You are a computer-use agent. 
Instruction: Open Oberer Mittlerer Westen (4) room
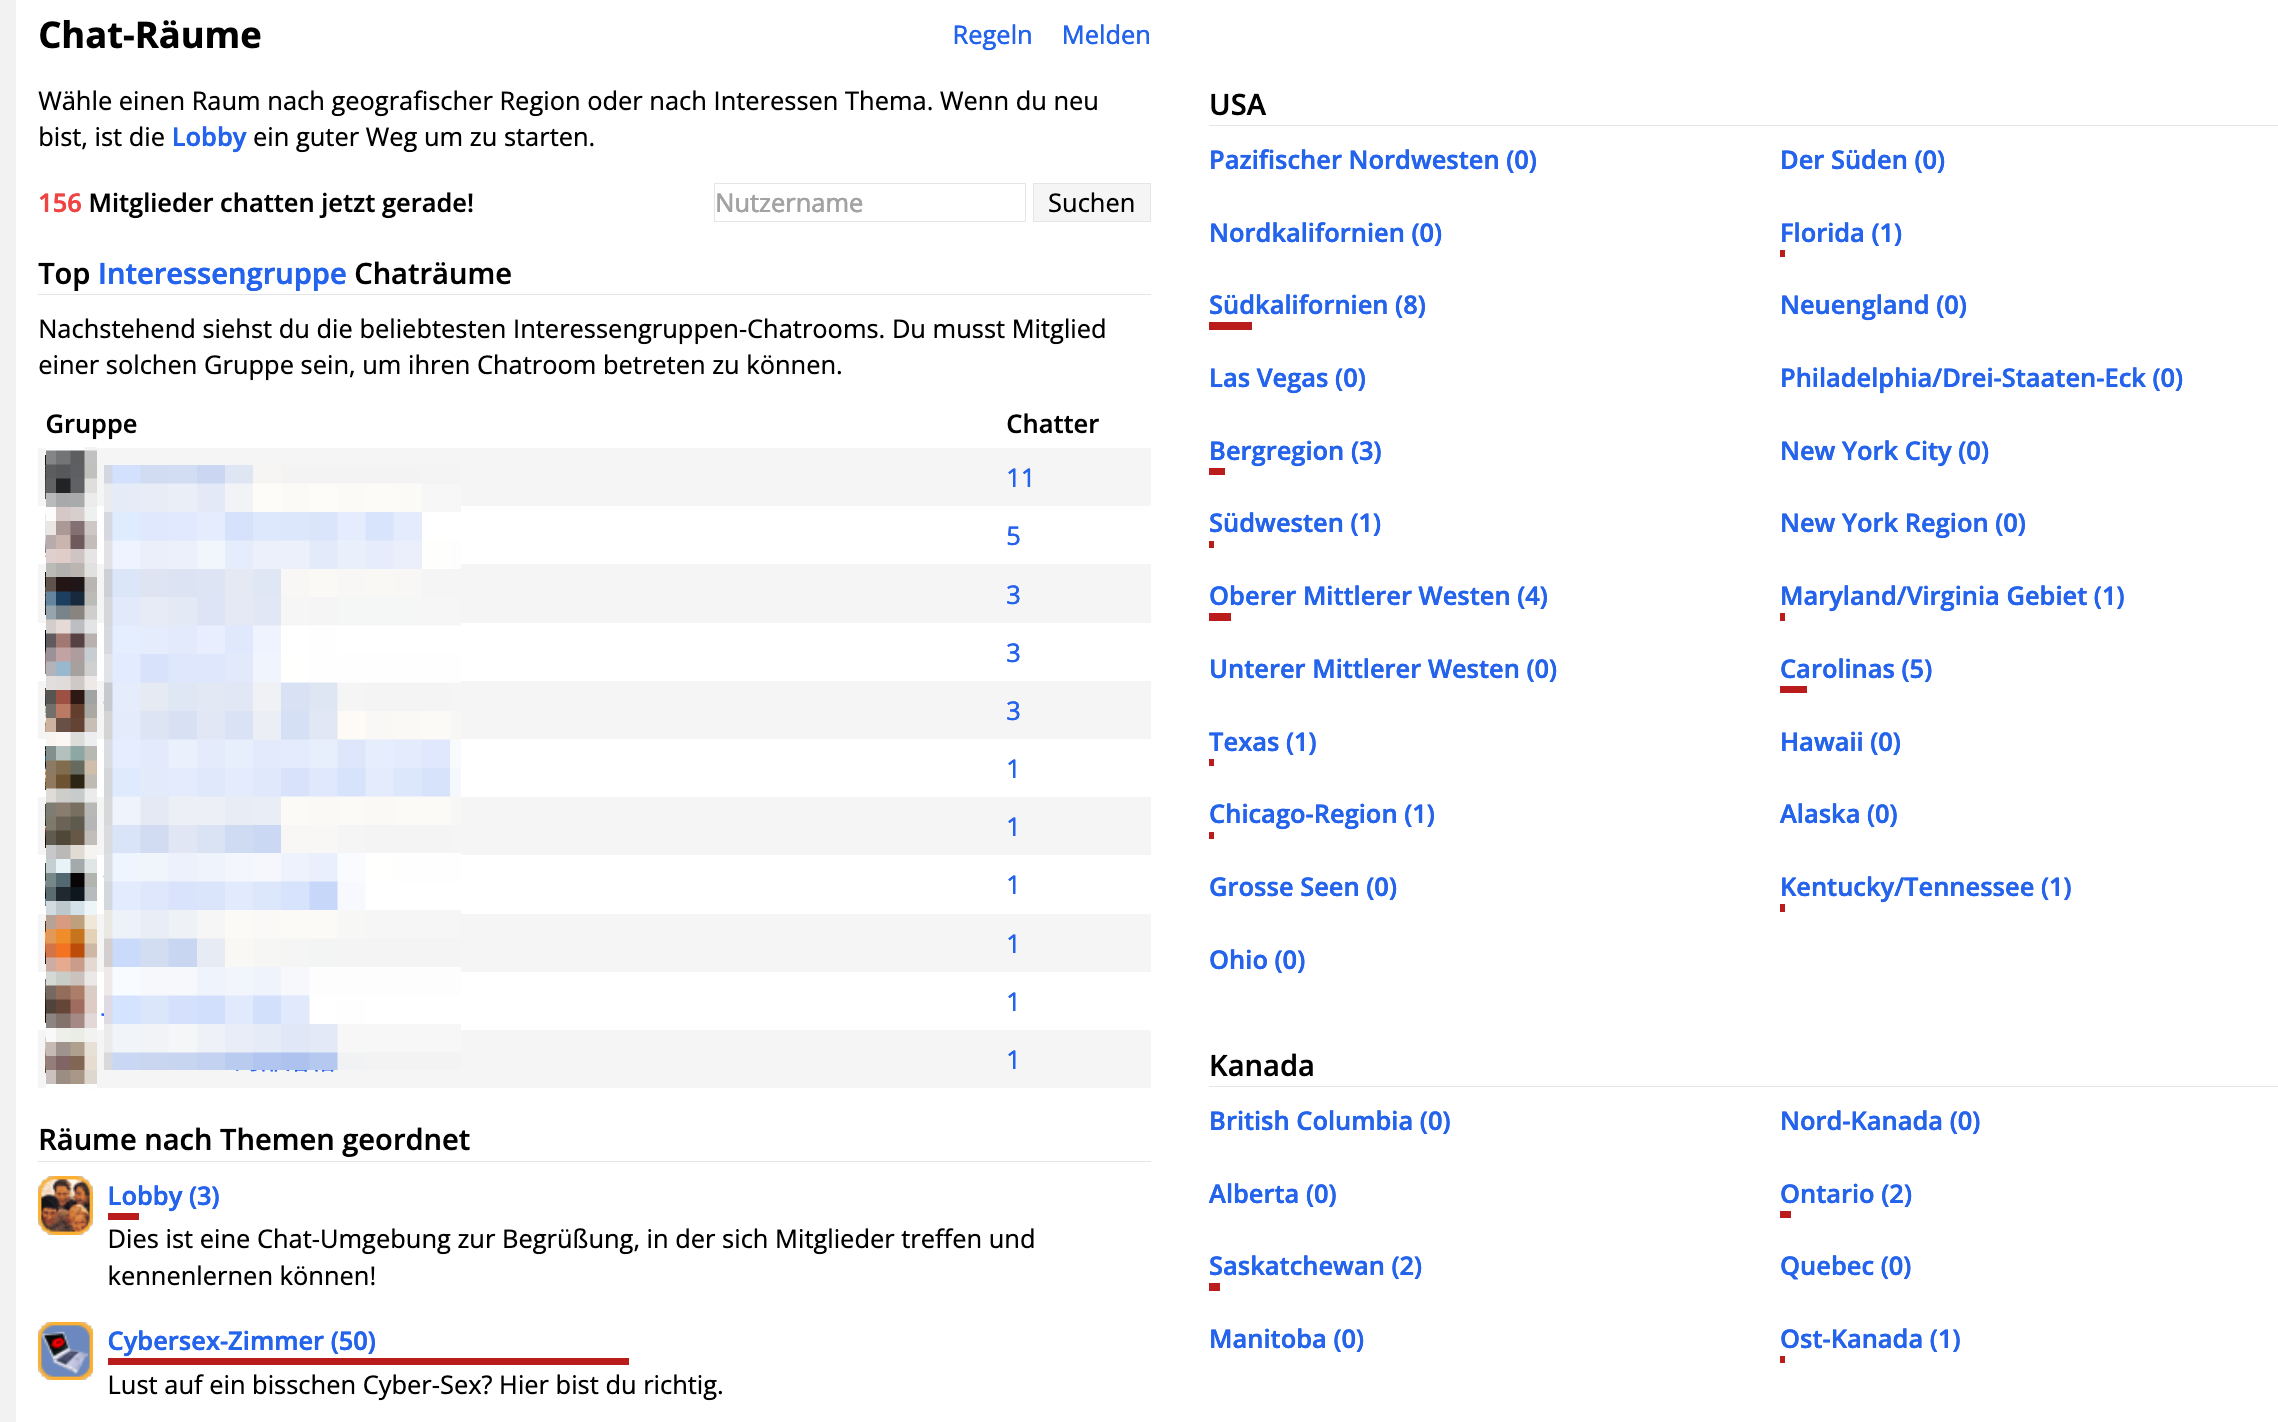1377,596
